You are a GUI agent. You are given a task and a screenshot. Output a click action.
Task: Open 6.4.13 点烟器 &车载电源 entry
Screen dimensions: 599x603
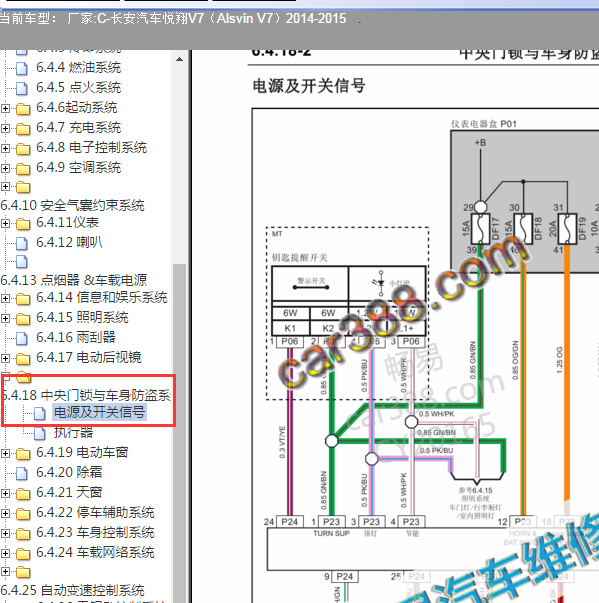click(x=74, y=280)
